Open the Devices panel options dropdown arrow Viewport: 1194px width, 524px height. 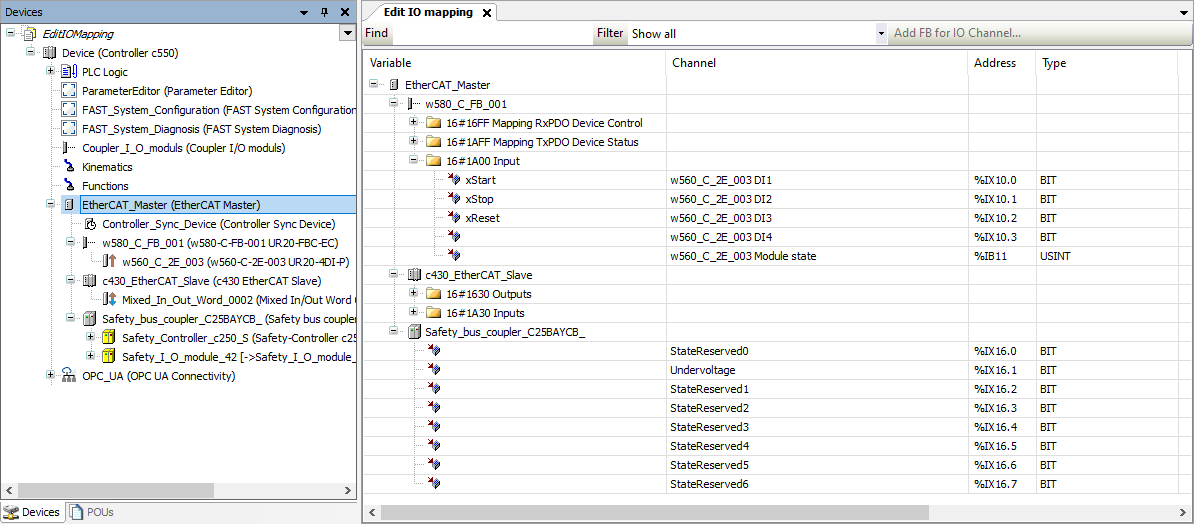pyautogui.click(x=305, y=12)
